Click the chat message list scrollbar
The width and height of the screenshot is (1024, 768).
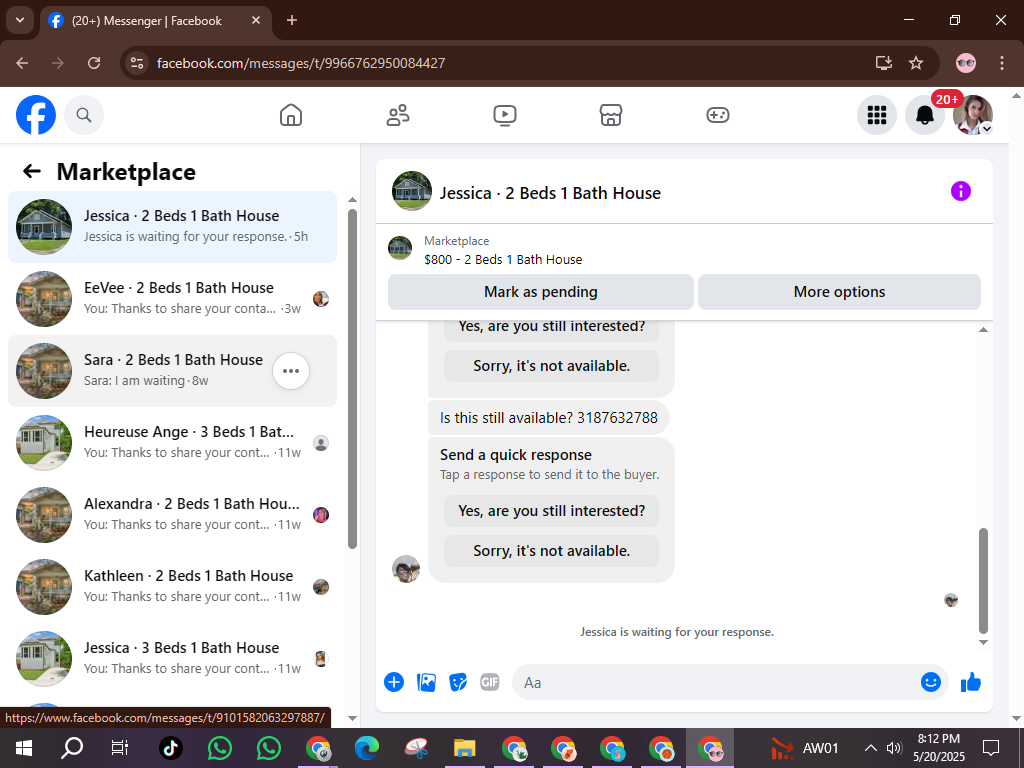(x=984, y=581)
